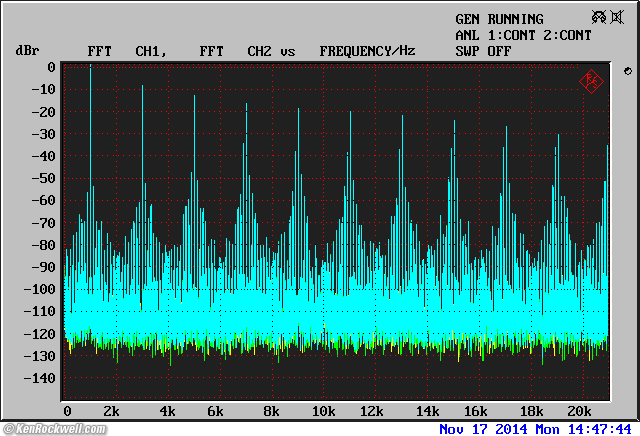Select the FFT CH1 trace label
Screen dimensions: 640x436
[124, 50]
